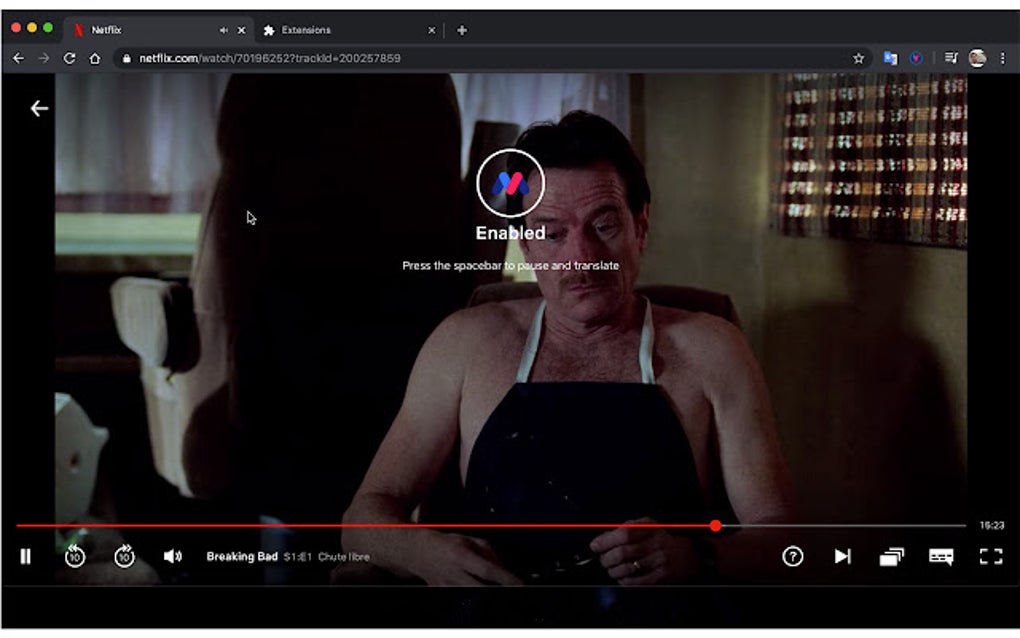This screenshot has width=1020, height=638.
Task: Open the browser home page
Action: [95, 59]
